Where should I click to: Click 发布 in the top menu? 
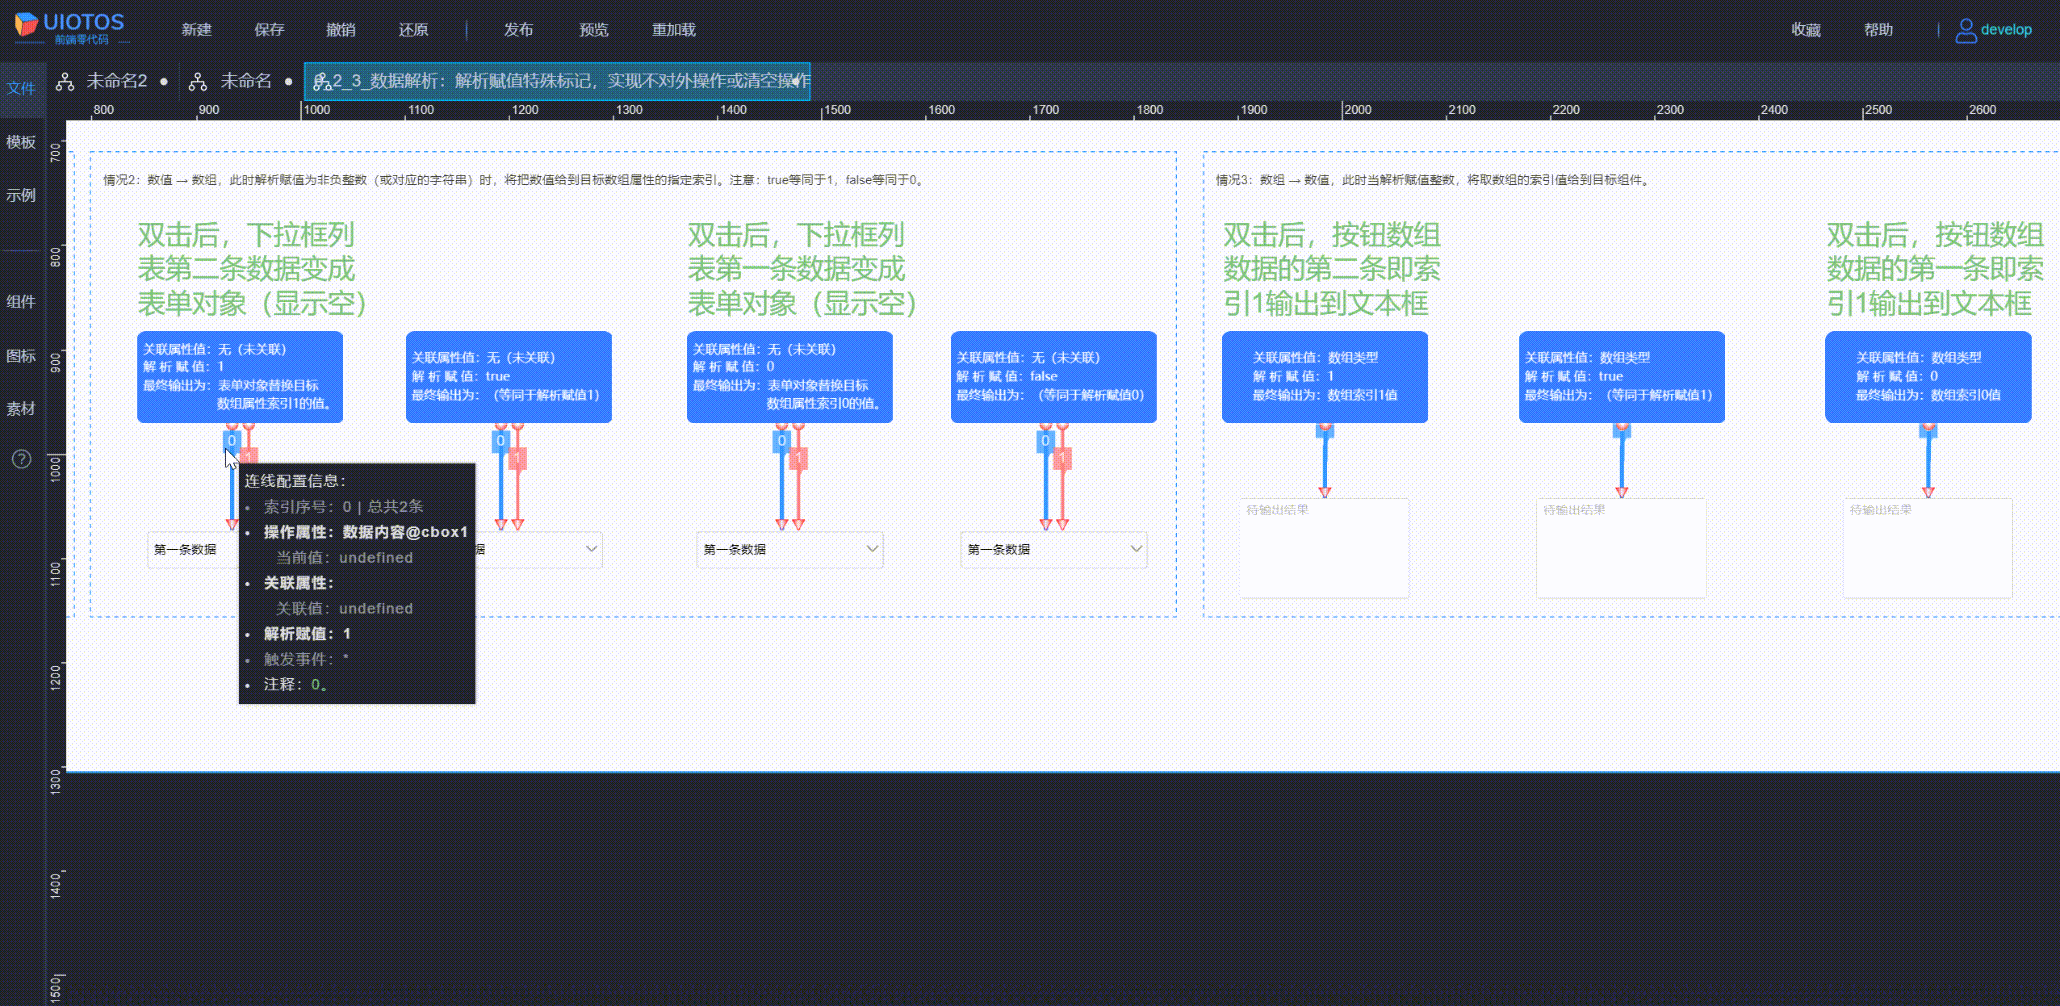pyautogui.click(x=518, y=30)
